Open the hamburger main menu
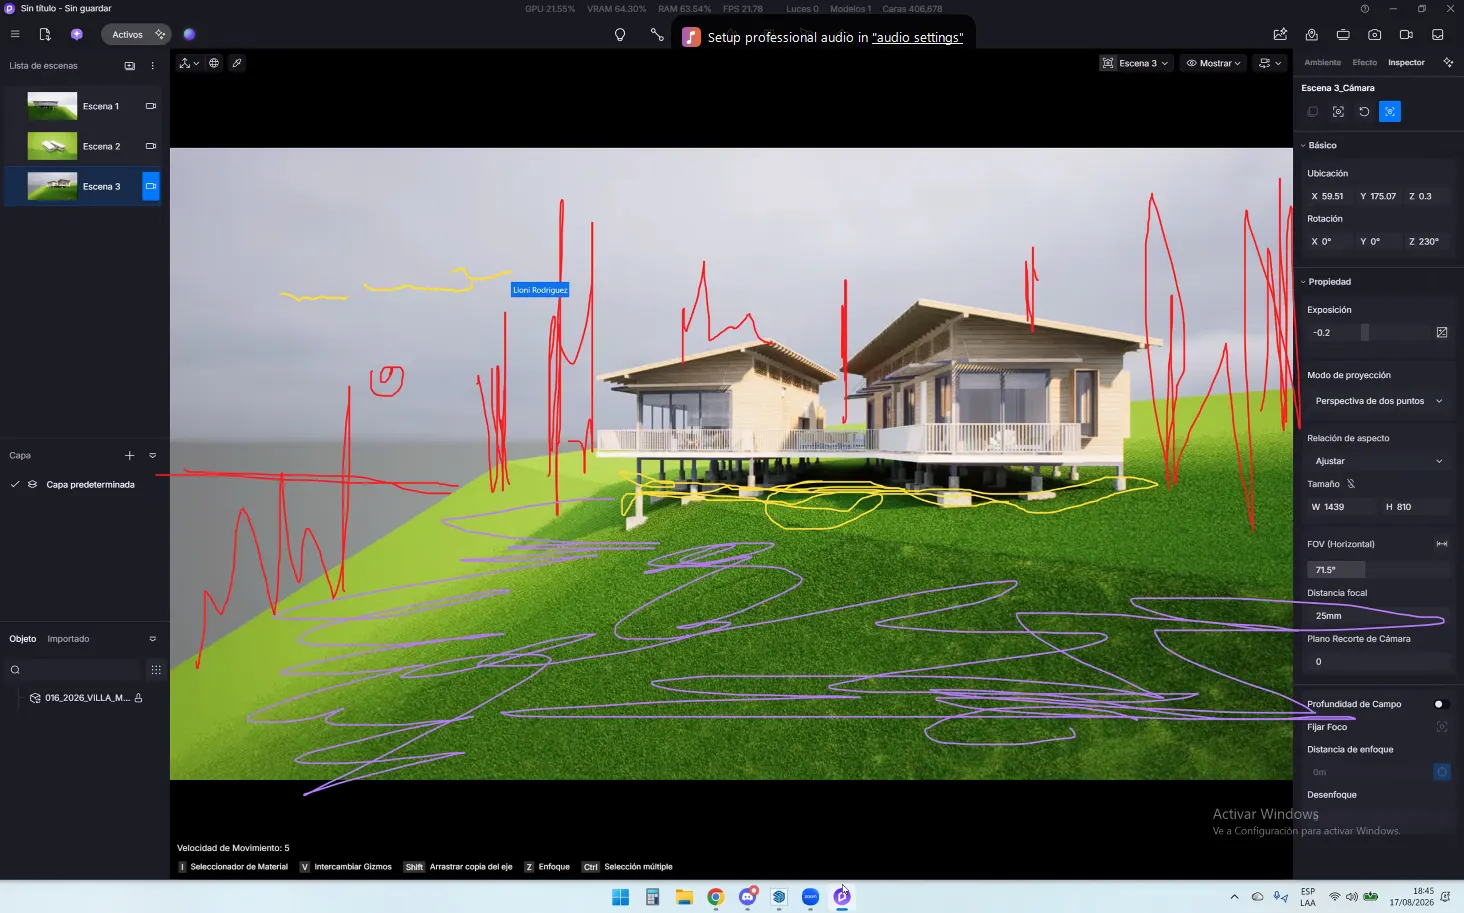The height and width of the screenshot is (913, 1464). [x=15, y=34]
